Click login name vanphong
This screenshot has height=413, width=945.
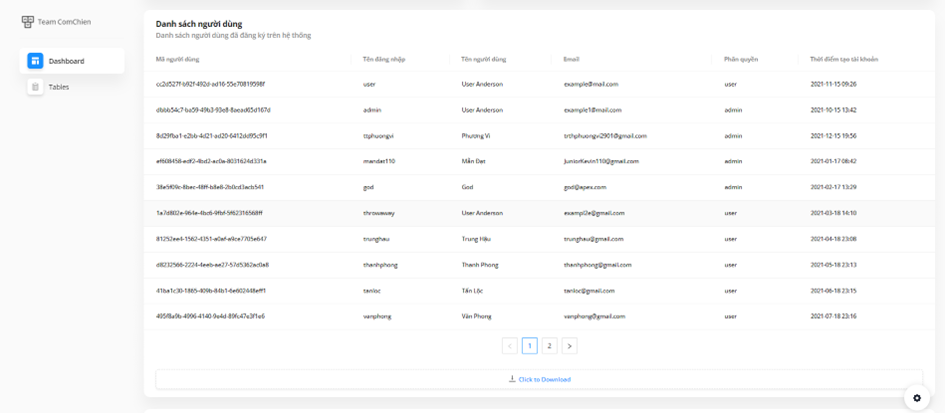click(376, 317)
